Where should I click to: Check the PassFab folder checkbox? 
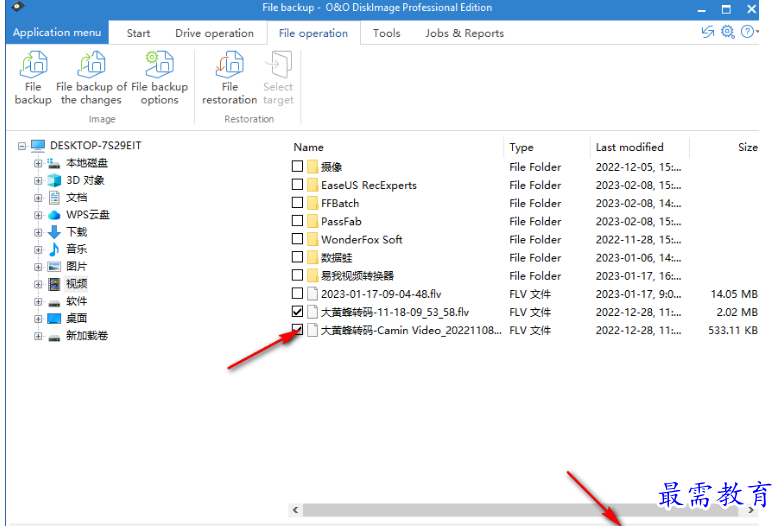click(297, 220)
